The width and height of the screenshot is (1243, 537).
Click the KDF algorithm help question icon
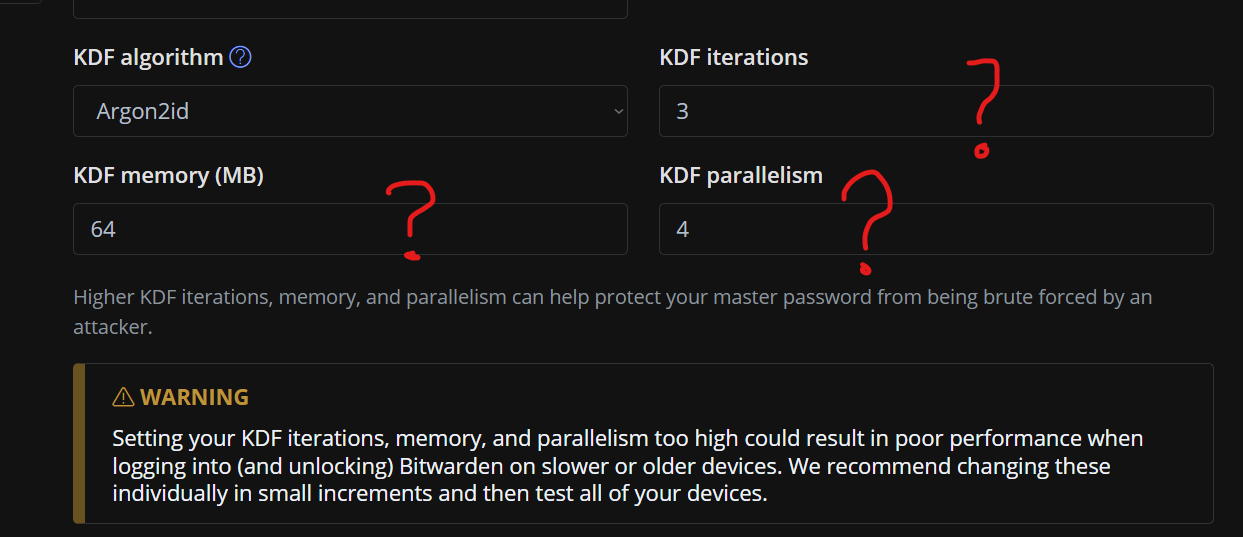tap(240, 58)
